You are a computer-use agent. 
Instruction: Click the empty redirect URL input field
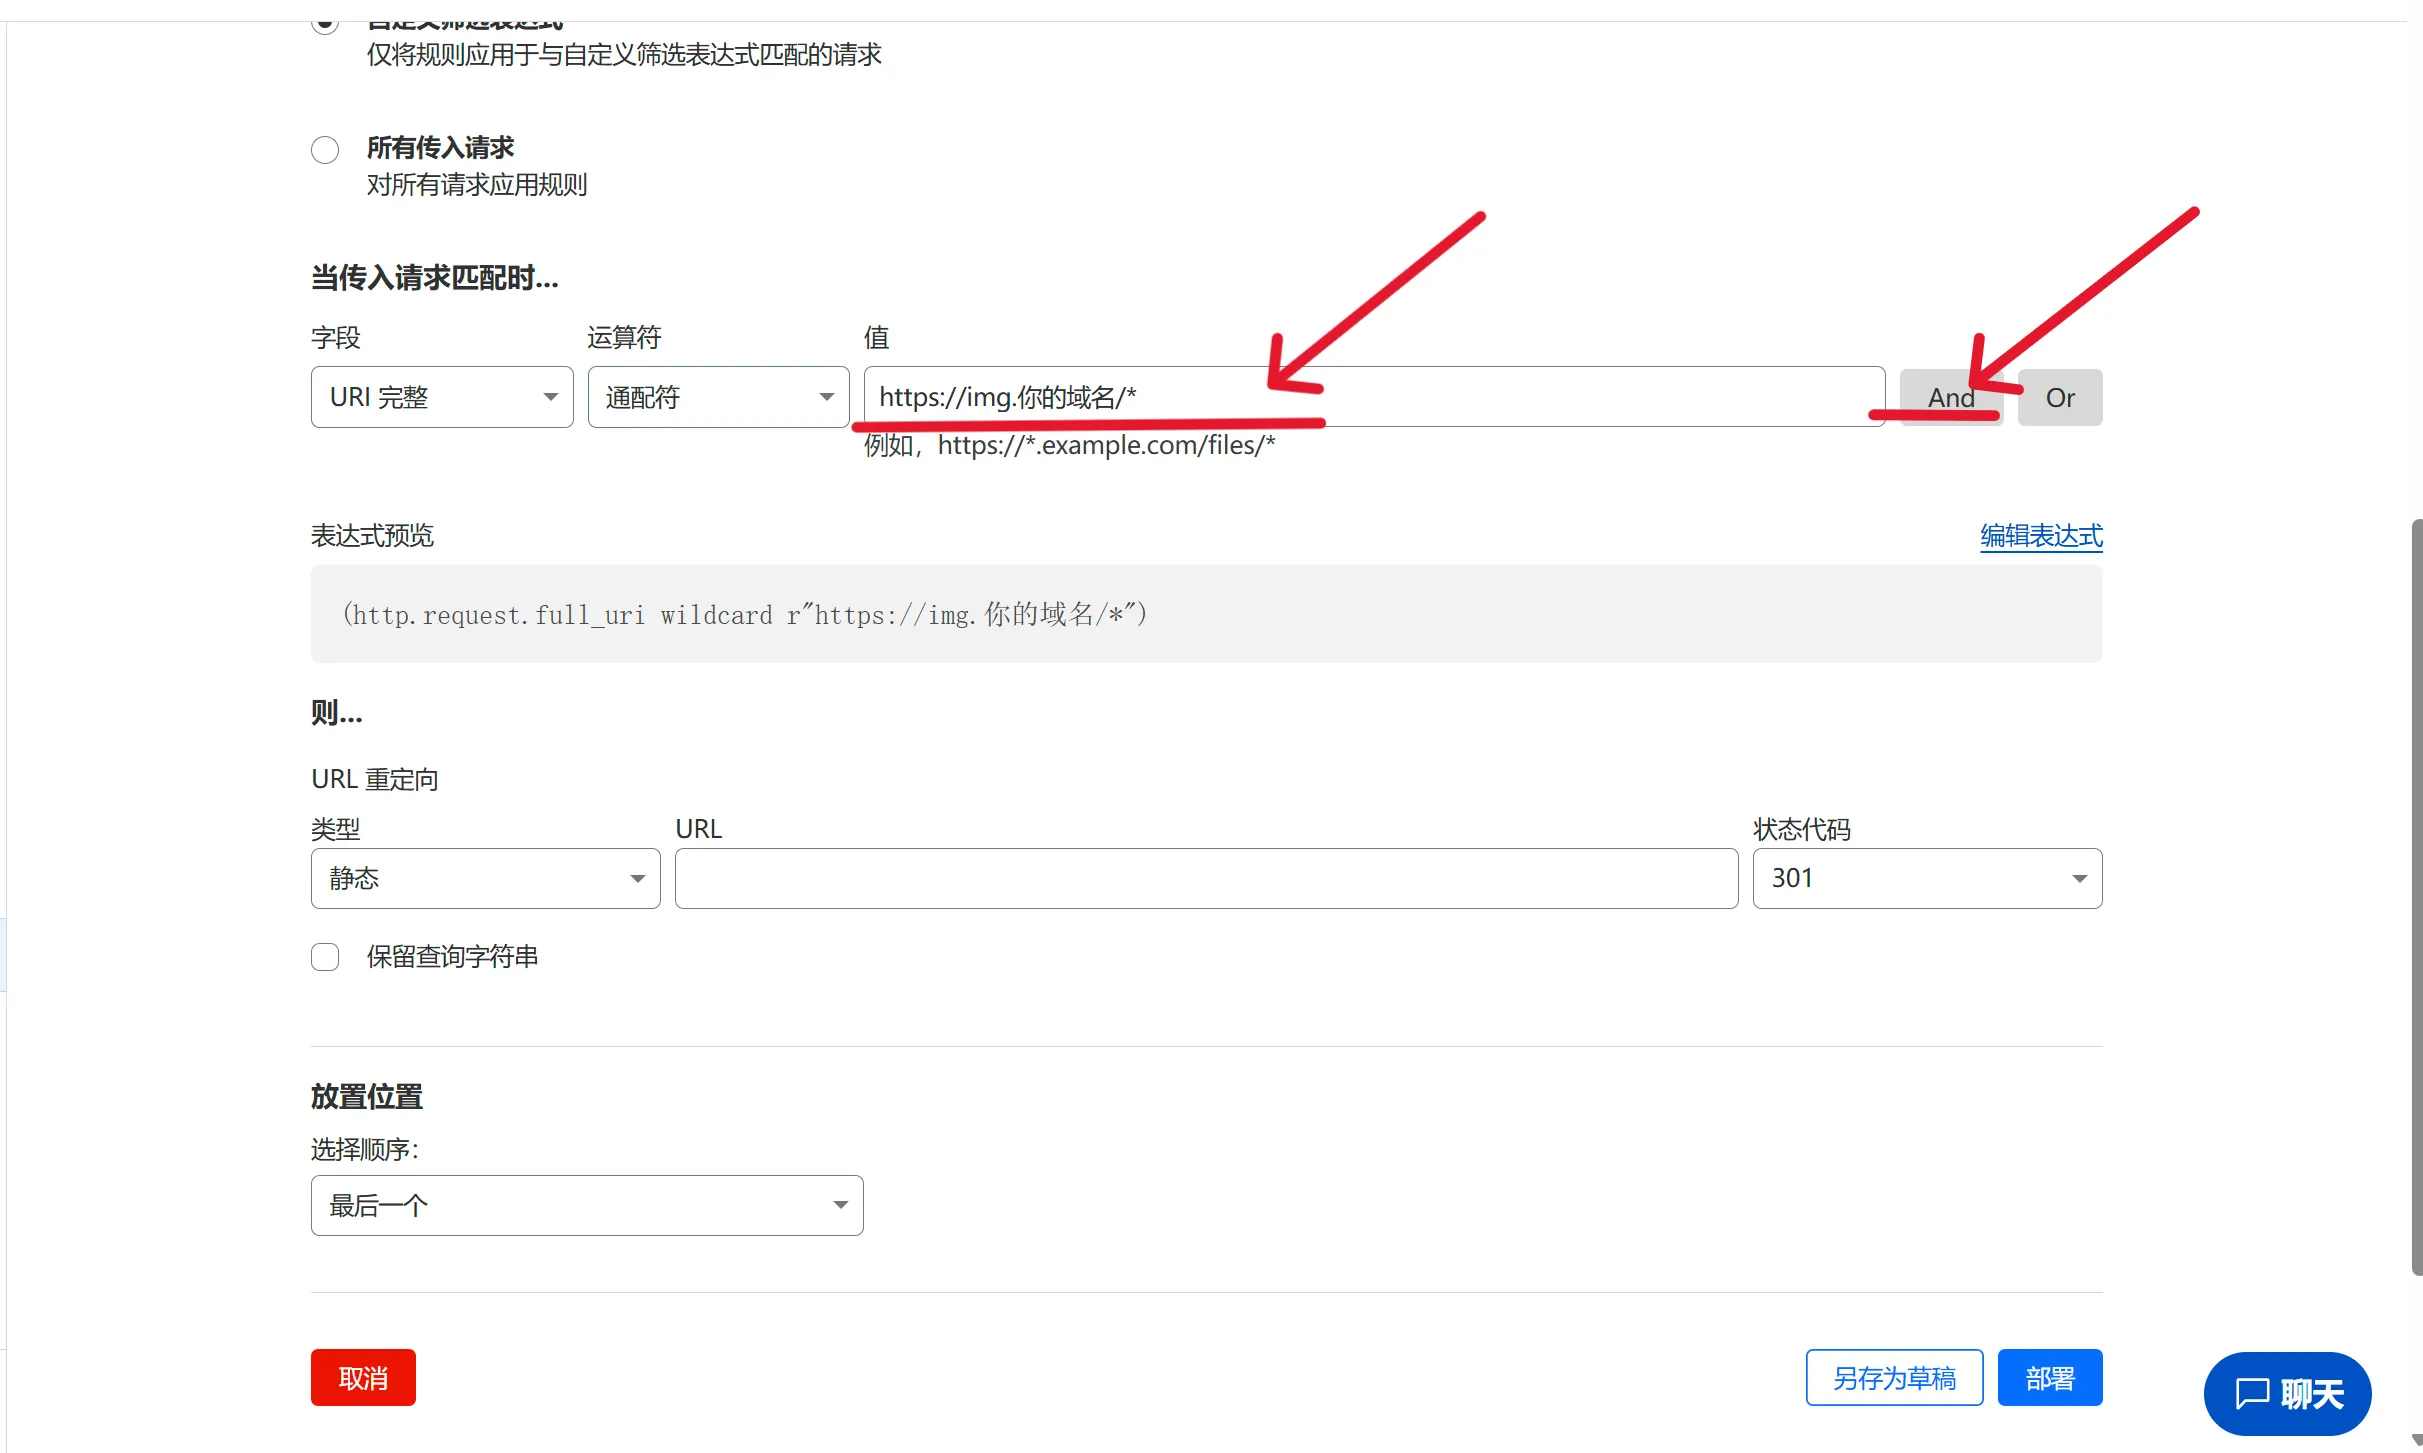[1205, 879]
